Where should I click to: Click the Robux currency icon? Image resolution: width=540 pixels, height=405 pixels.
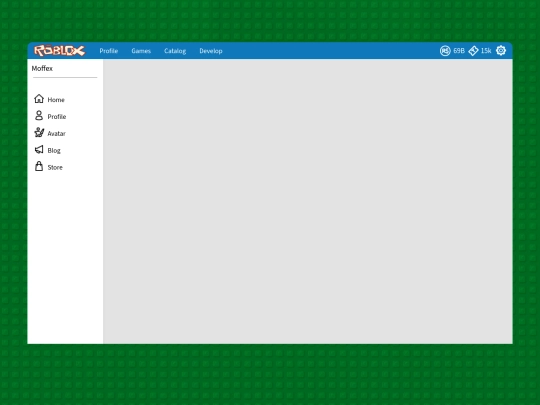(x=445, y=51)
